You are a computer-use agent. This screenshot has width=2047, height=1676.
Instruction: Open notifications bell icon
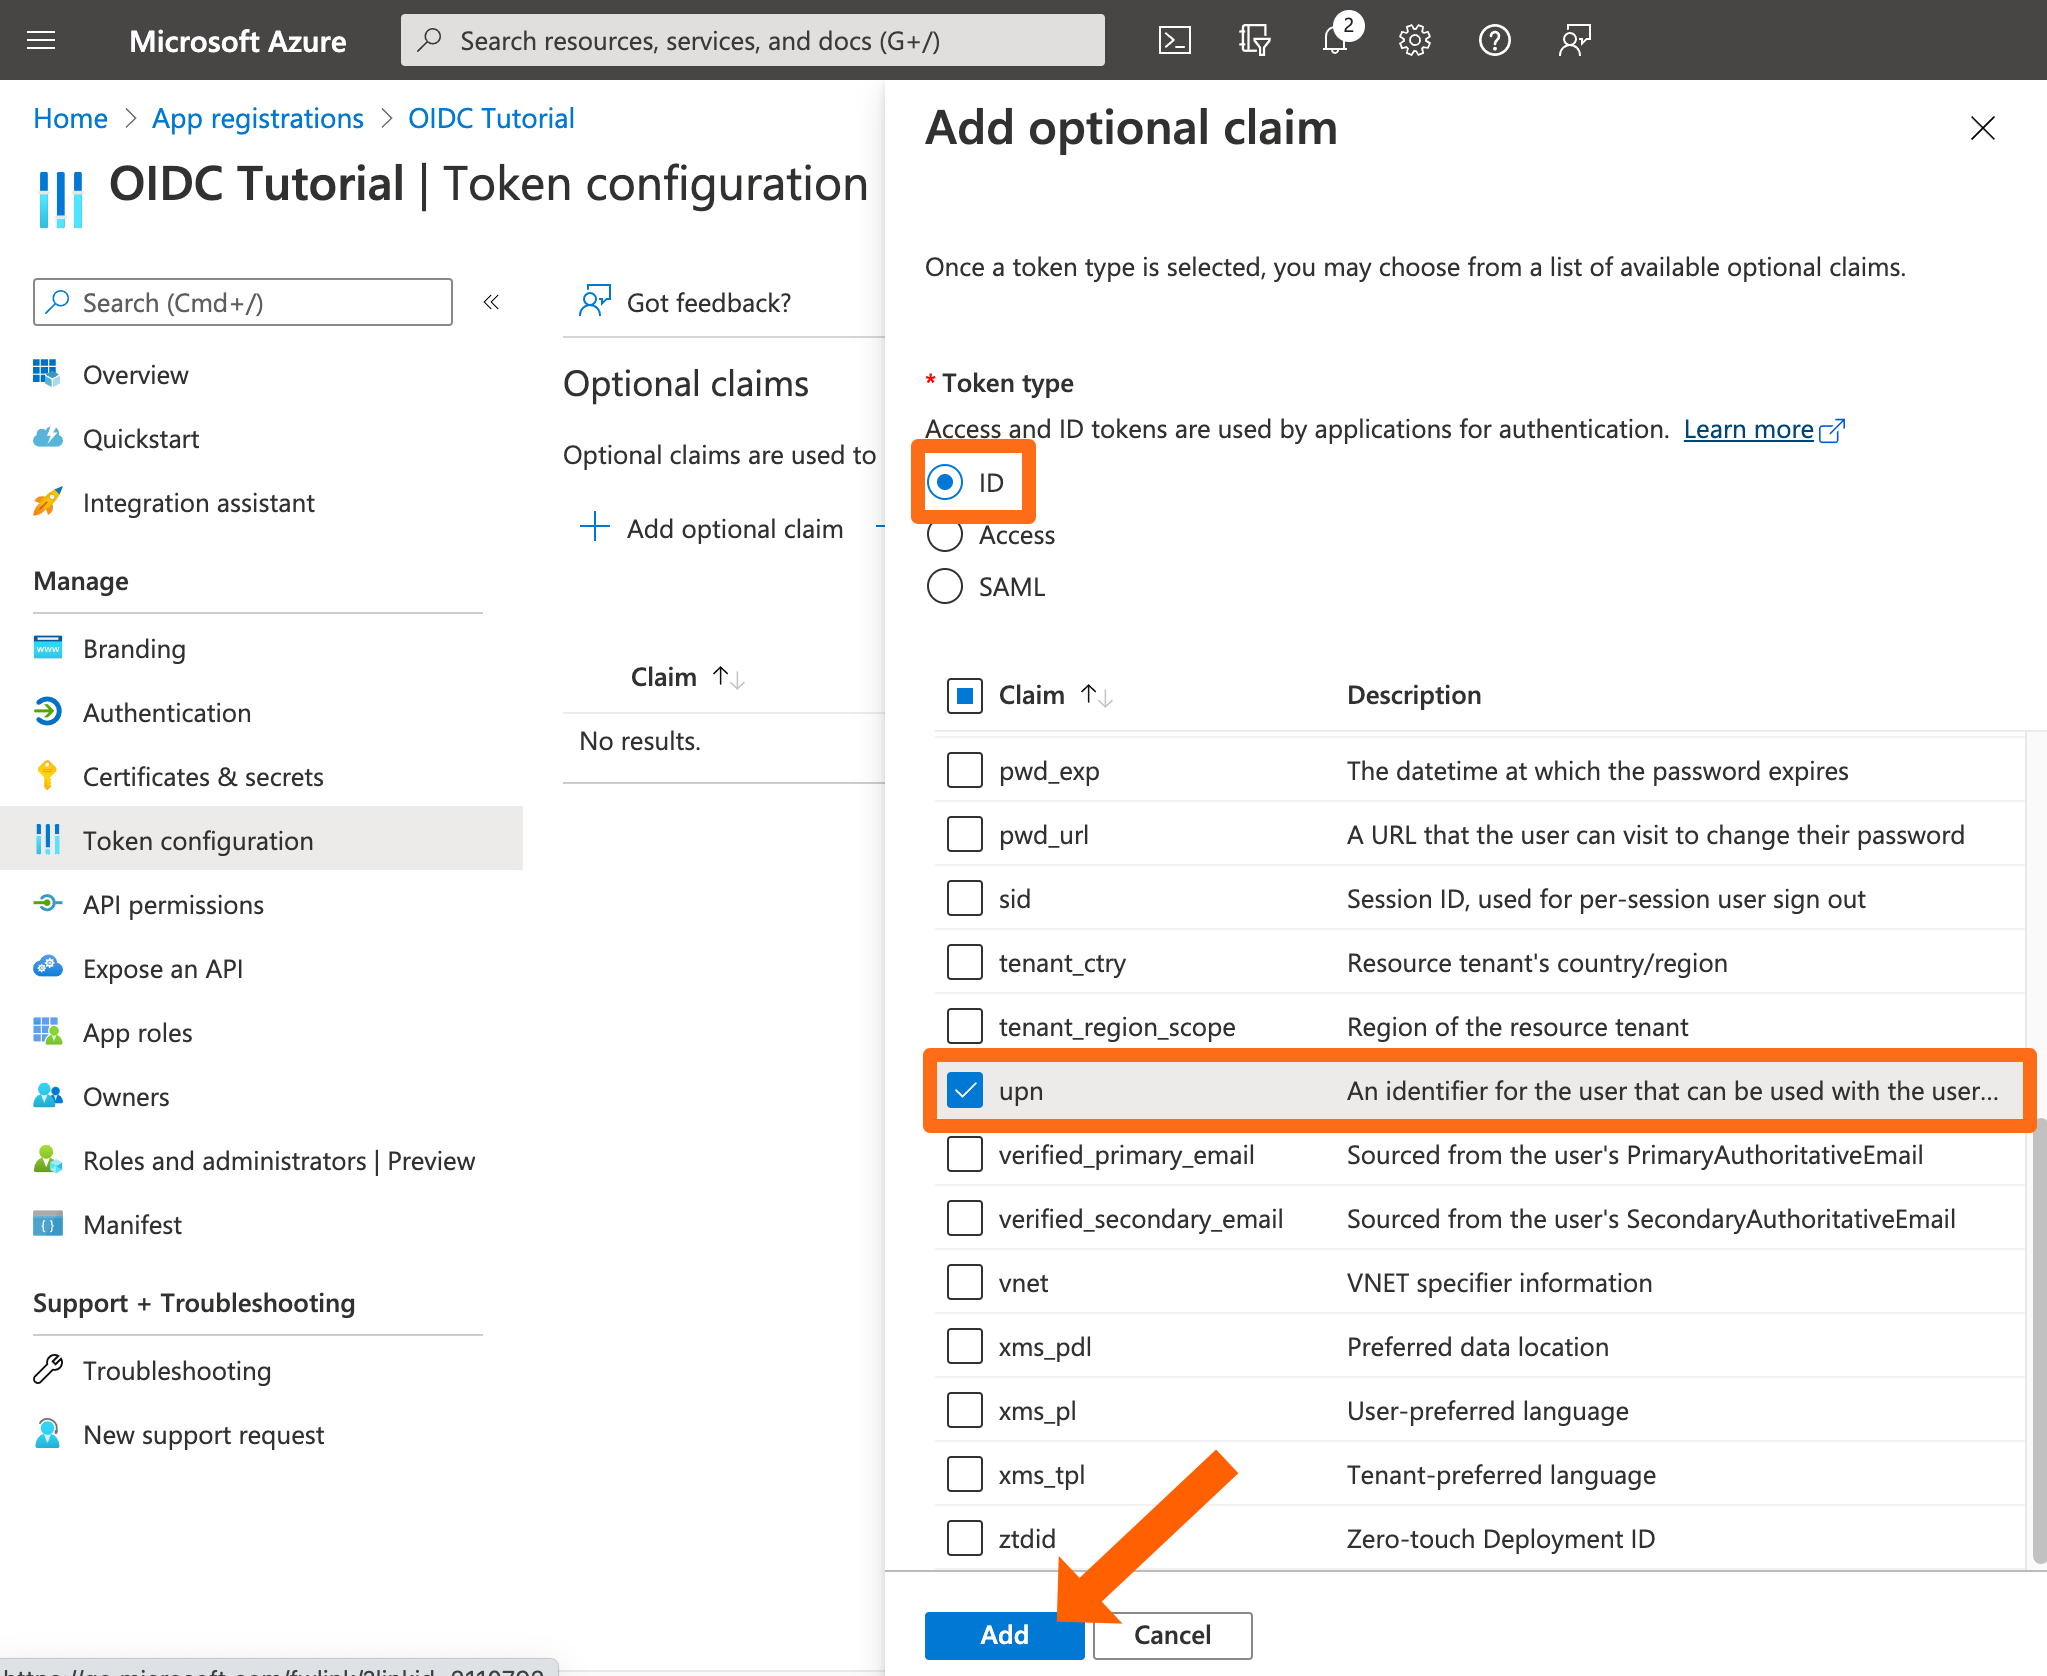coord(1335,40)
